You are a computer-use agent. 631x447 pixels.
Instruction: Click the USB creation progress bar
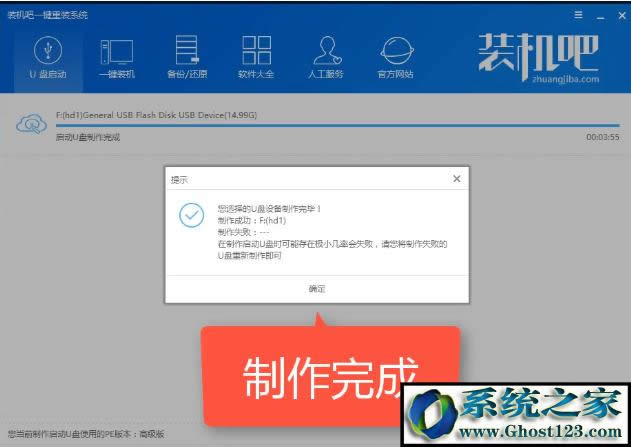pos(337,126)
